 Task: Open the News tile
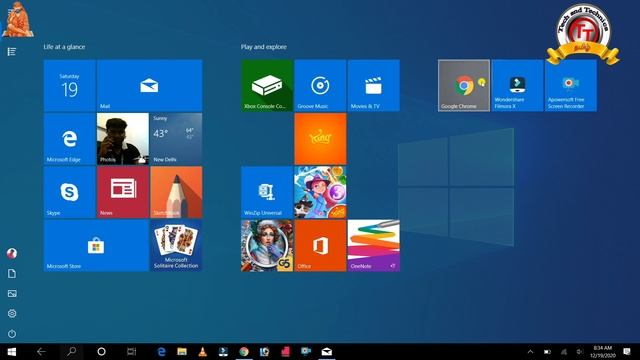[123, 192]
